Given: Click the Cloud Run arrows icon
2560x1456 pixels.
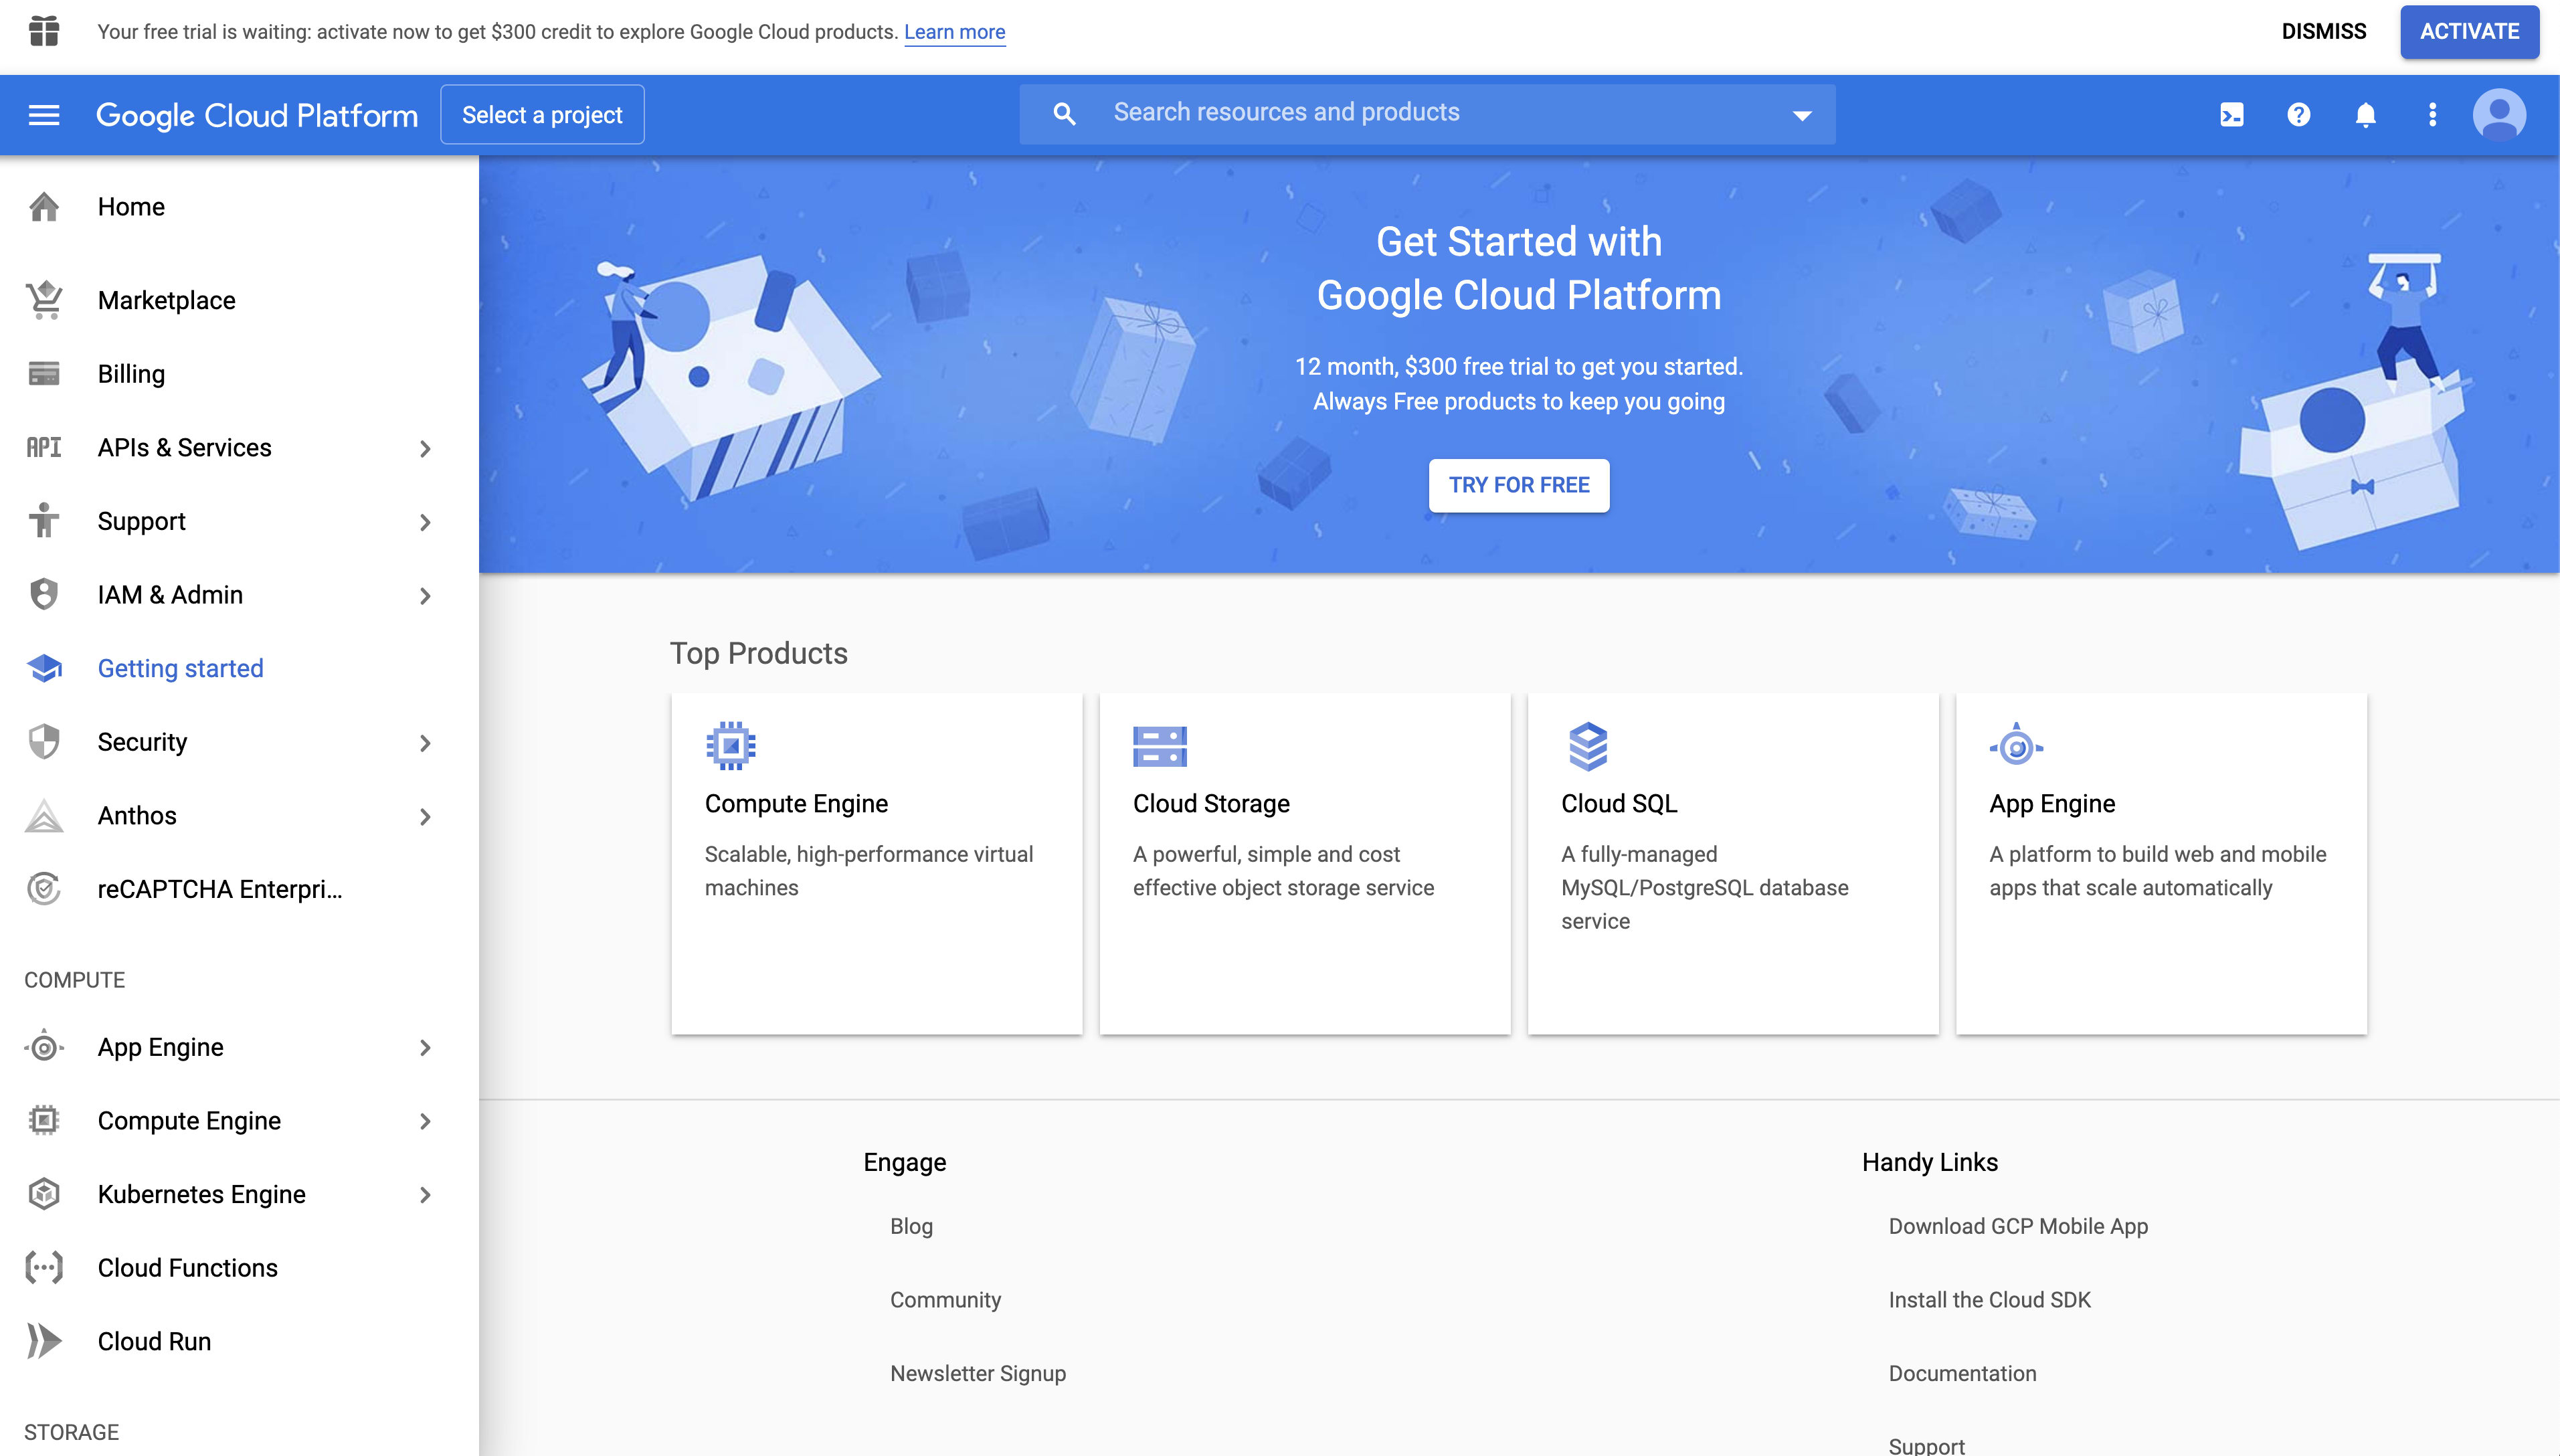Looking at the screenshot, I should tap(44, 1341).
